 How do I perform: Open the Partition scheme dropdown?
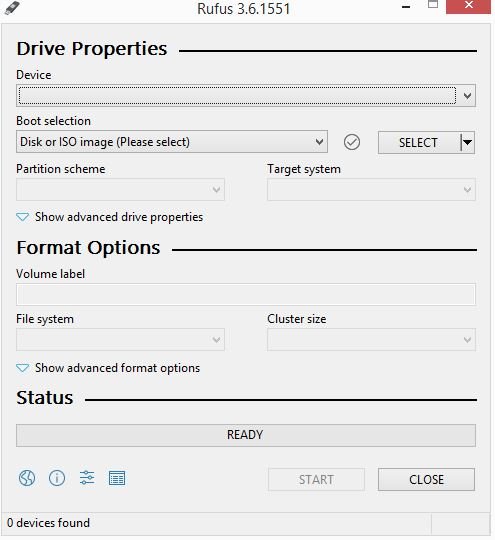tap(120, 189)
